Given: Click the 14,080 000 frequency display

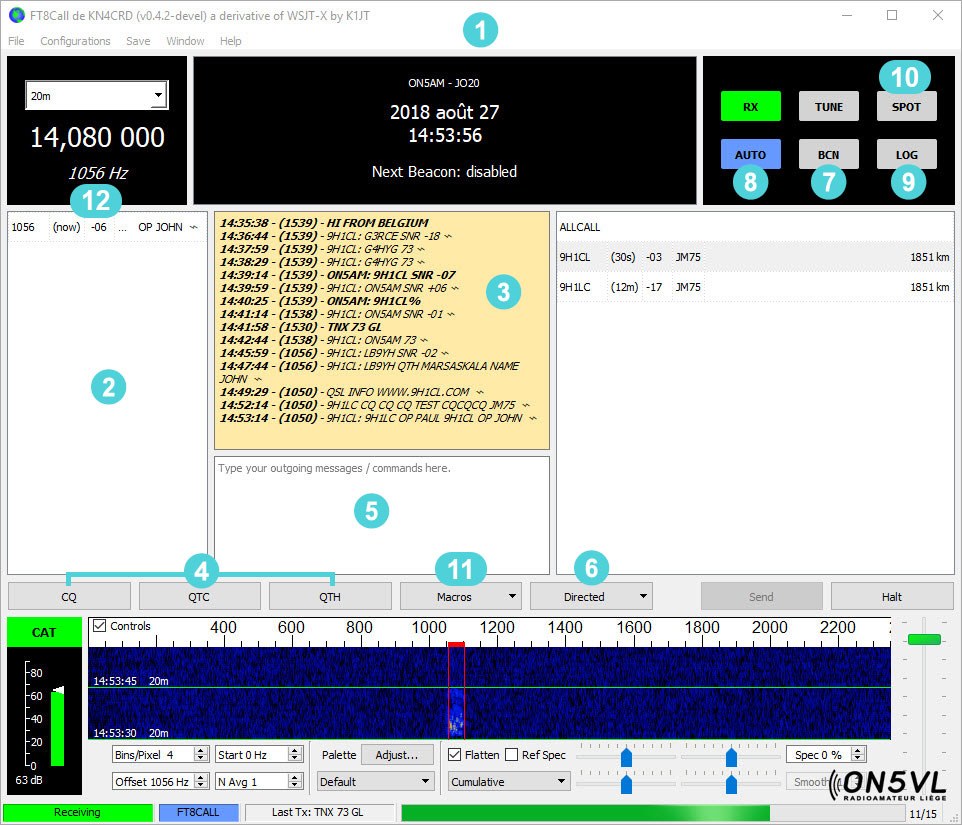Looking at the screenshot, I should click(98, 137).
